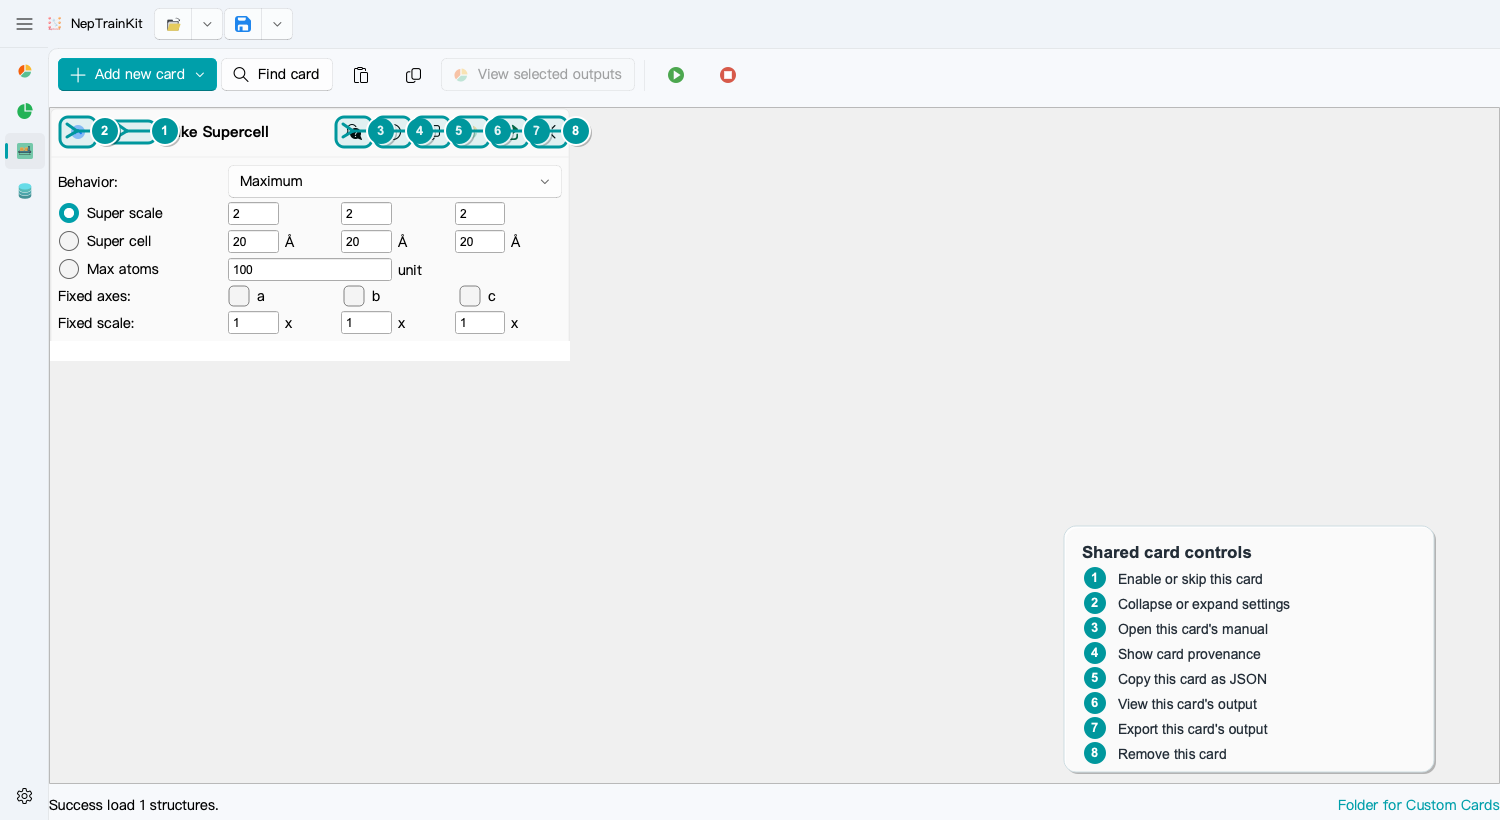Toggle enable on Make Supercell card header
The width and height of the screenshot is (1500, 820).
click(135, 132)
